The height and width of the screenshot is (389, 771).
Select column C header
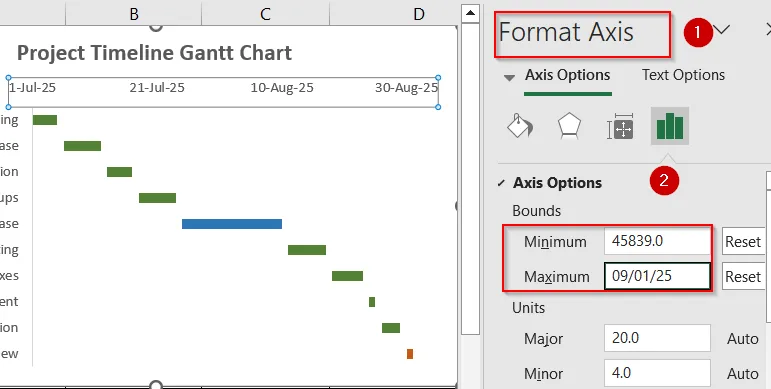click(x=266, y=13)
